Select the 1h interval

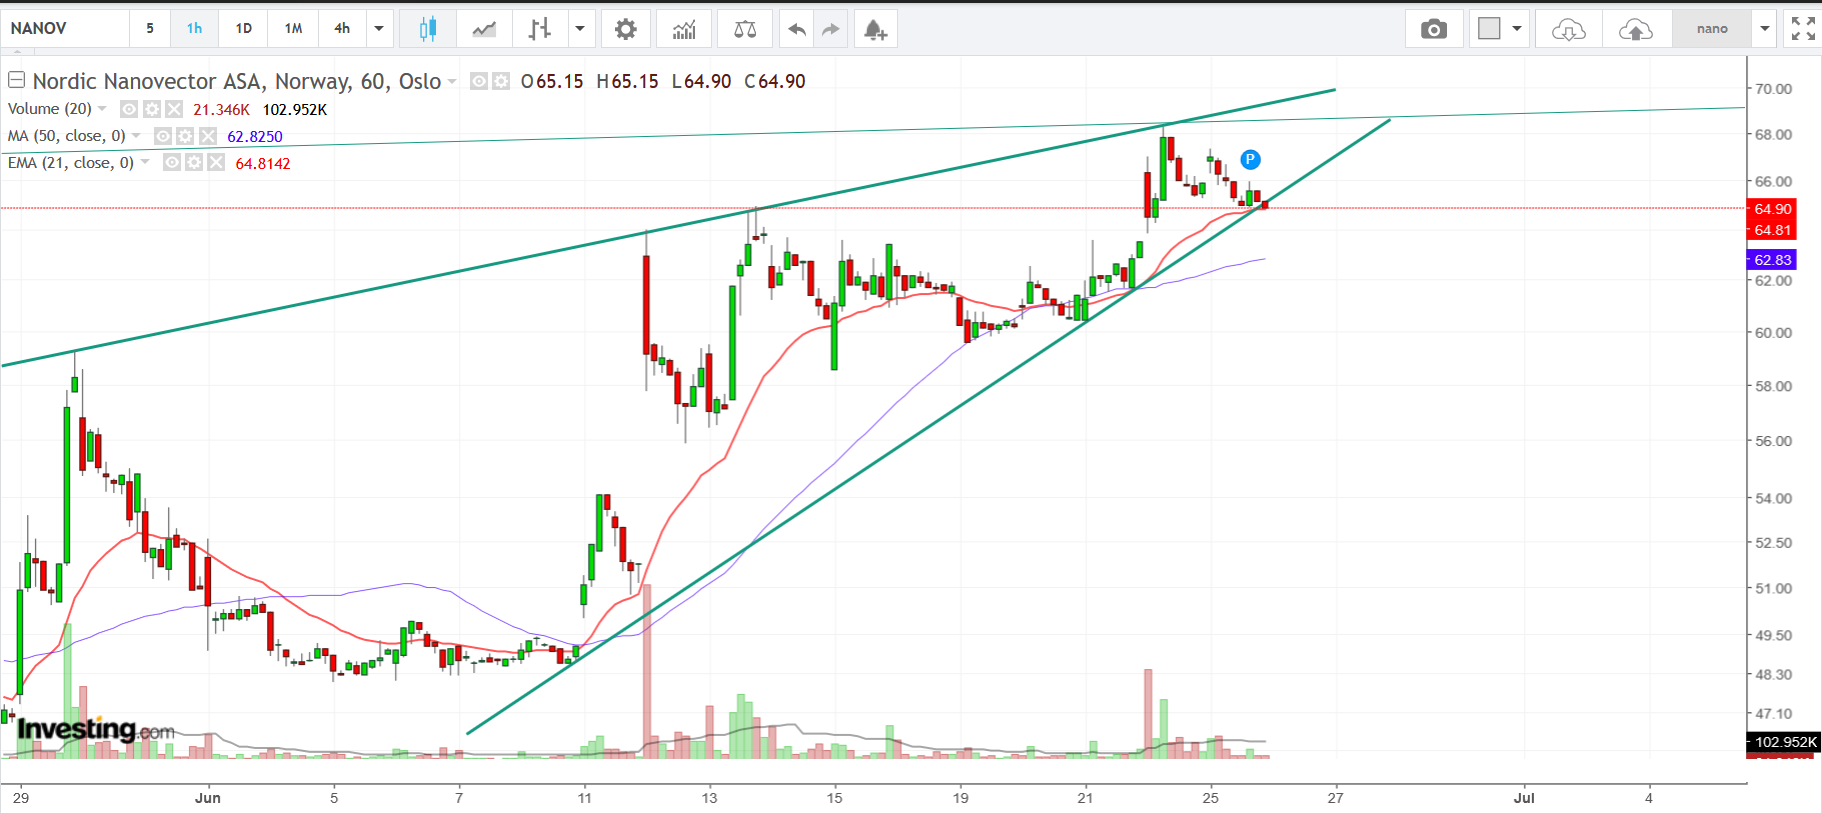coord(194,29)
